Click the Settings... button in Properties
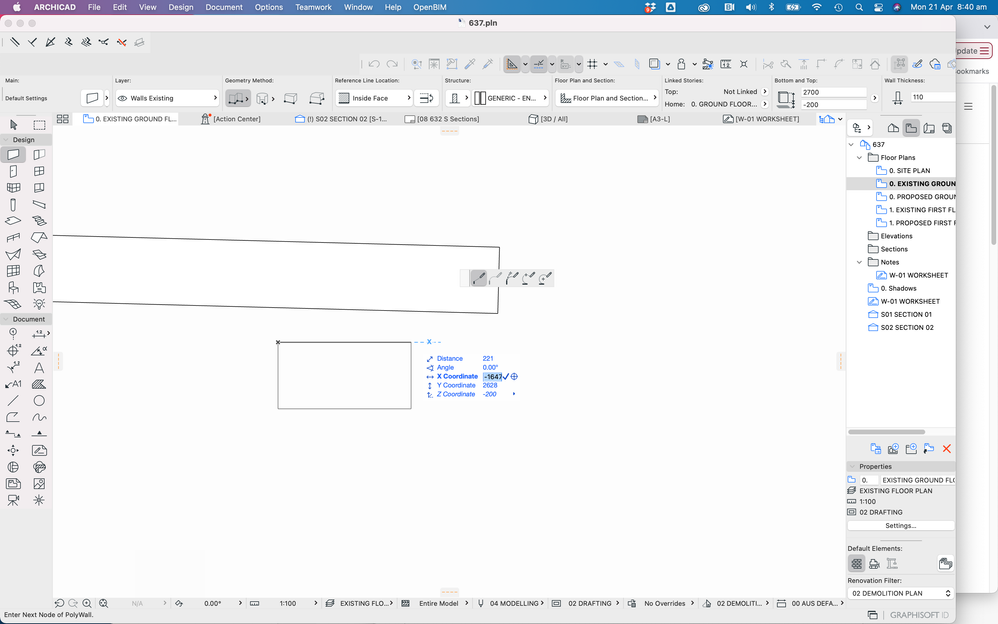 901,526
